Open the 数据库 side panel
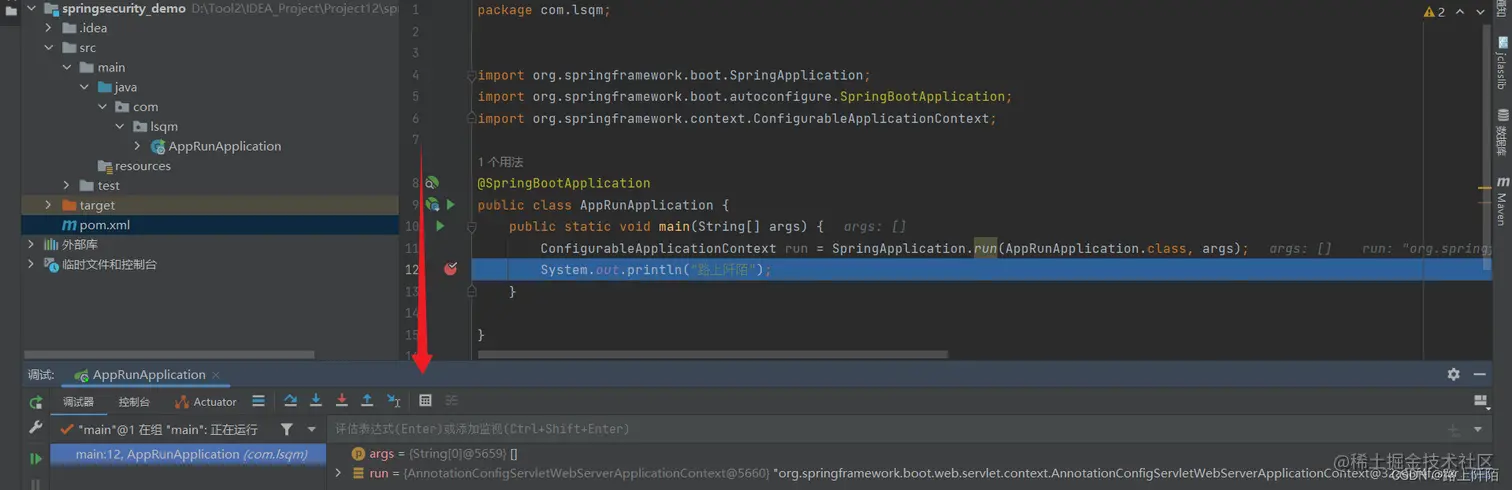This screenshot has height=490, width=1512. click(1502, 132)
